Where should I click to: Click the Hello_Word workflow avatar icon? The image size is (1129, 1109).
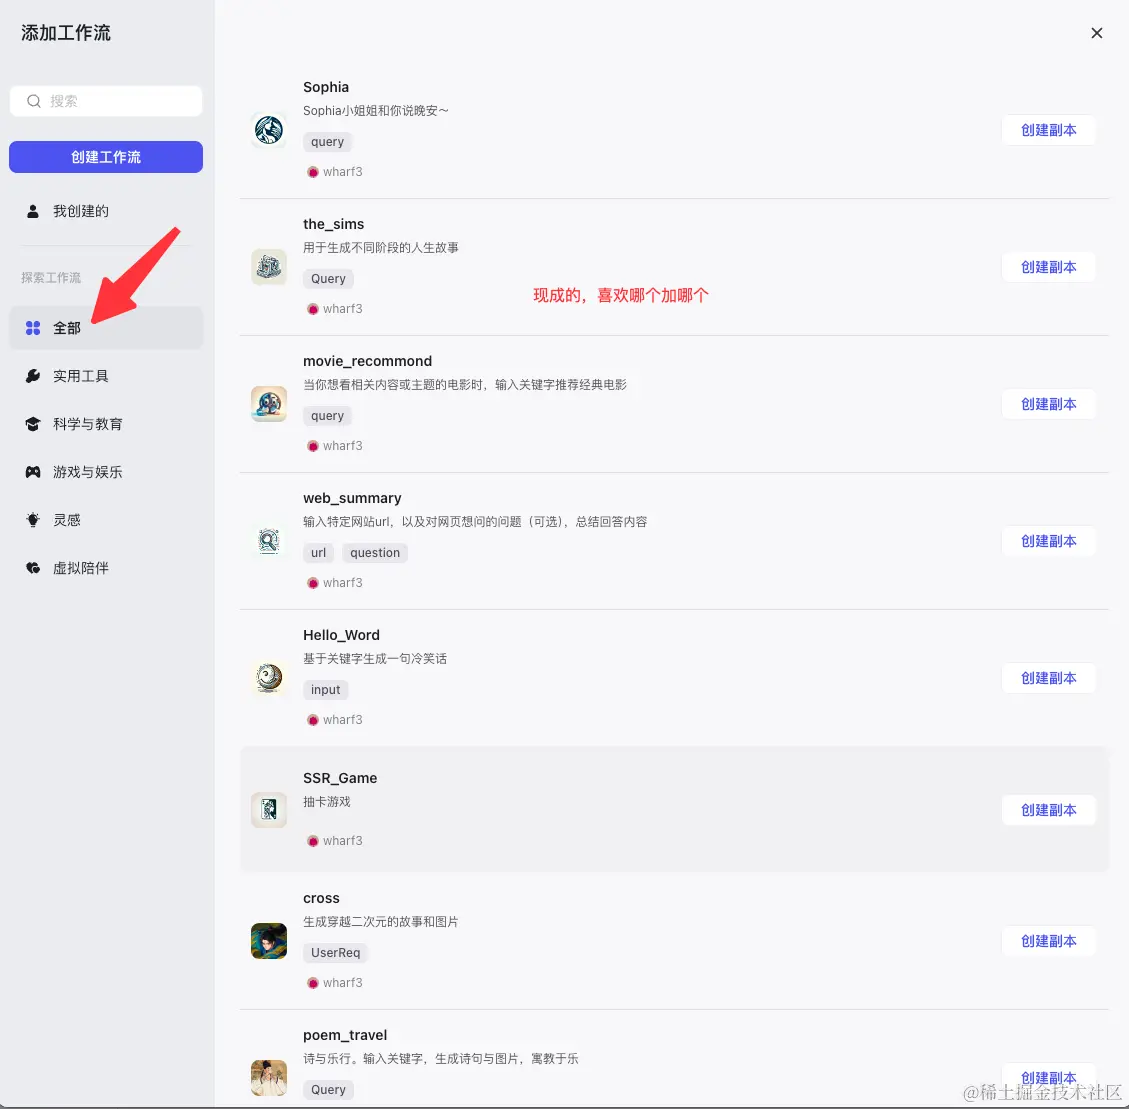tap(269, 678)
